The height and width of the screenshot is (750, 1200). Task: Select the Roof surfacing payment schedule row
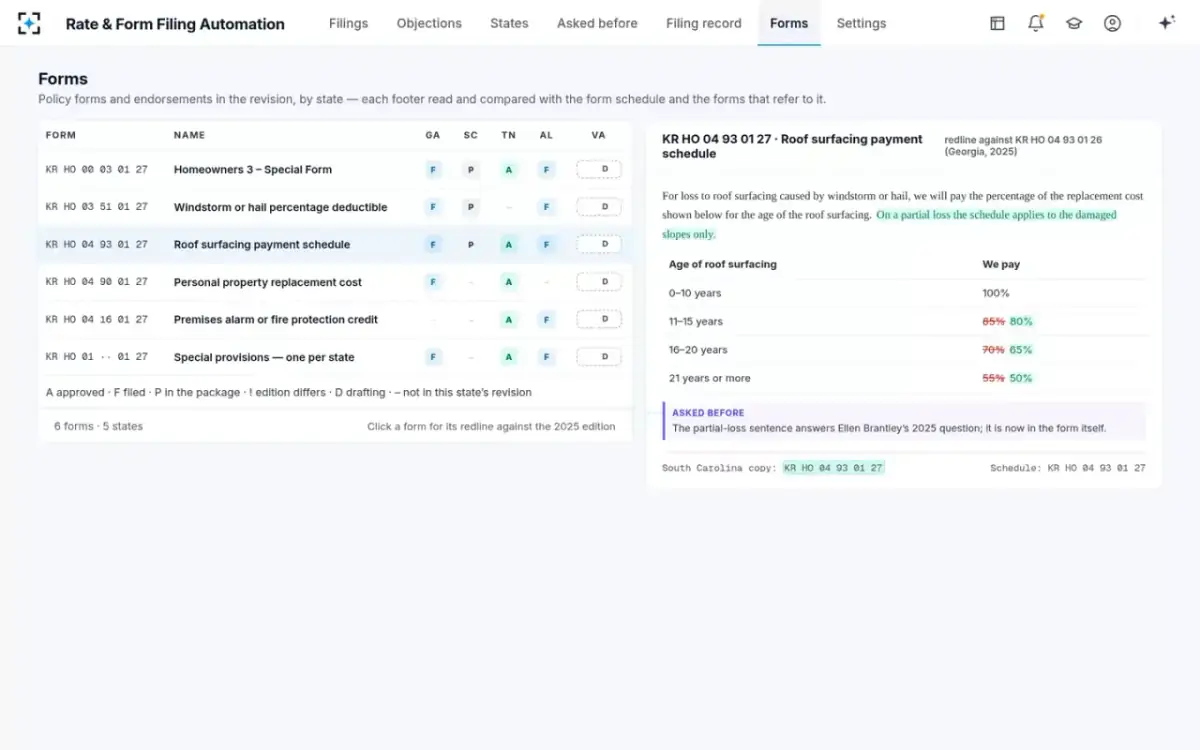tap(335, 244)
